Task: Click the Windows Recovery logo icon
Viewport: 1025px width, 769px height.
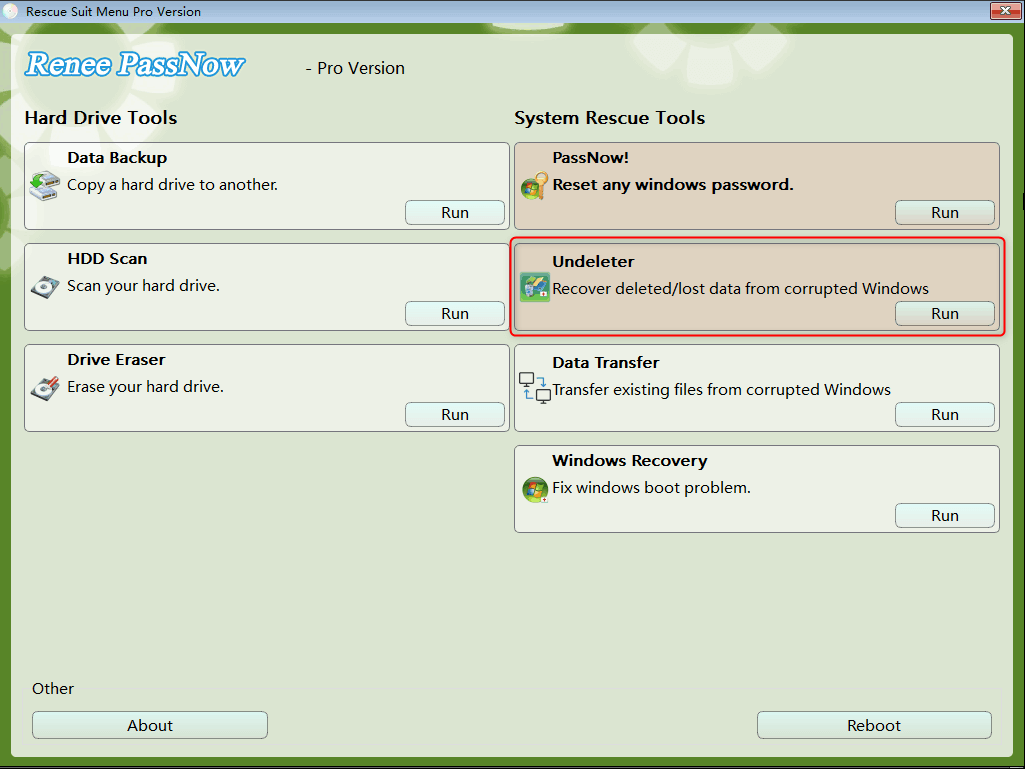Action: pyautogui.click(x=535, y=489)
